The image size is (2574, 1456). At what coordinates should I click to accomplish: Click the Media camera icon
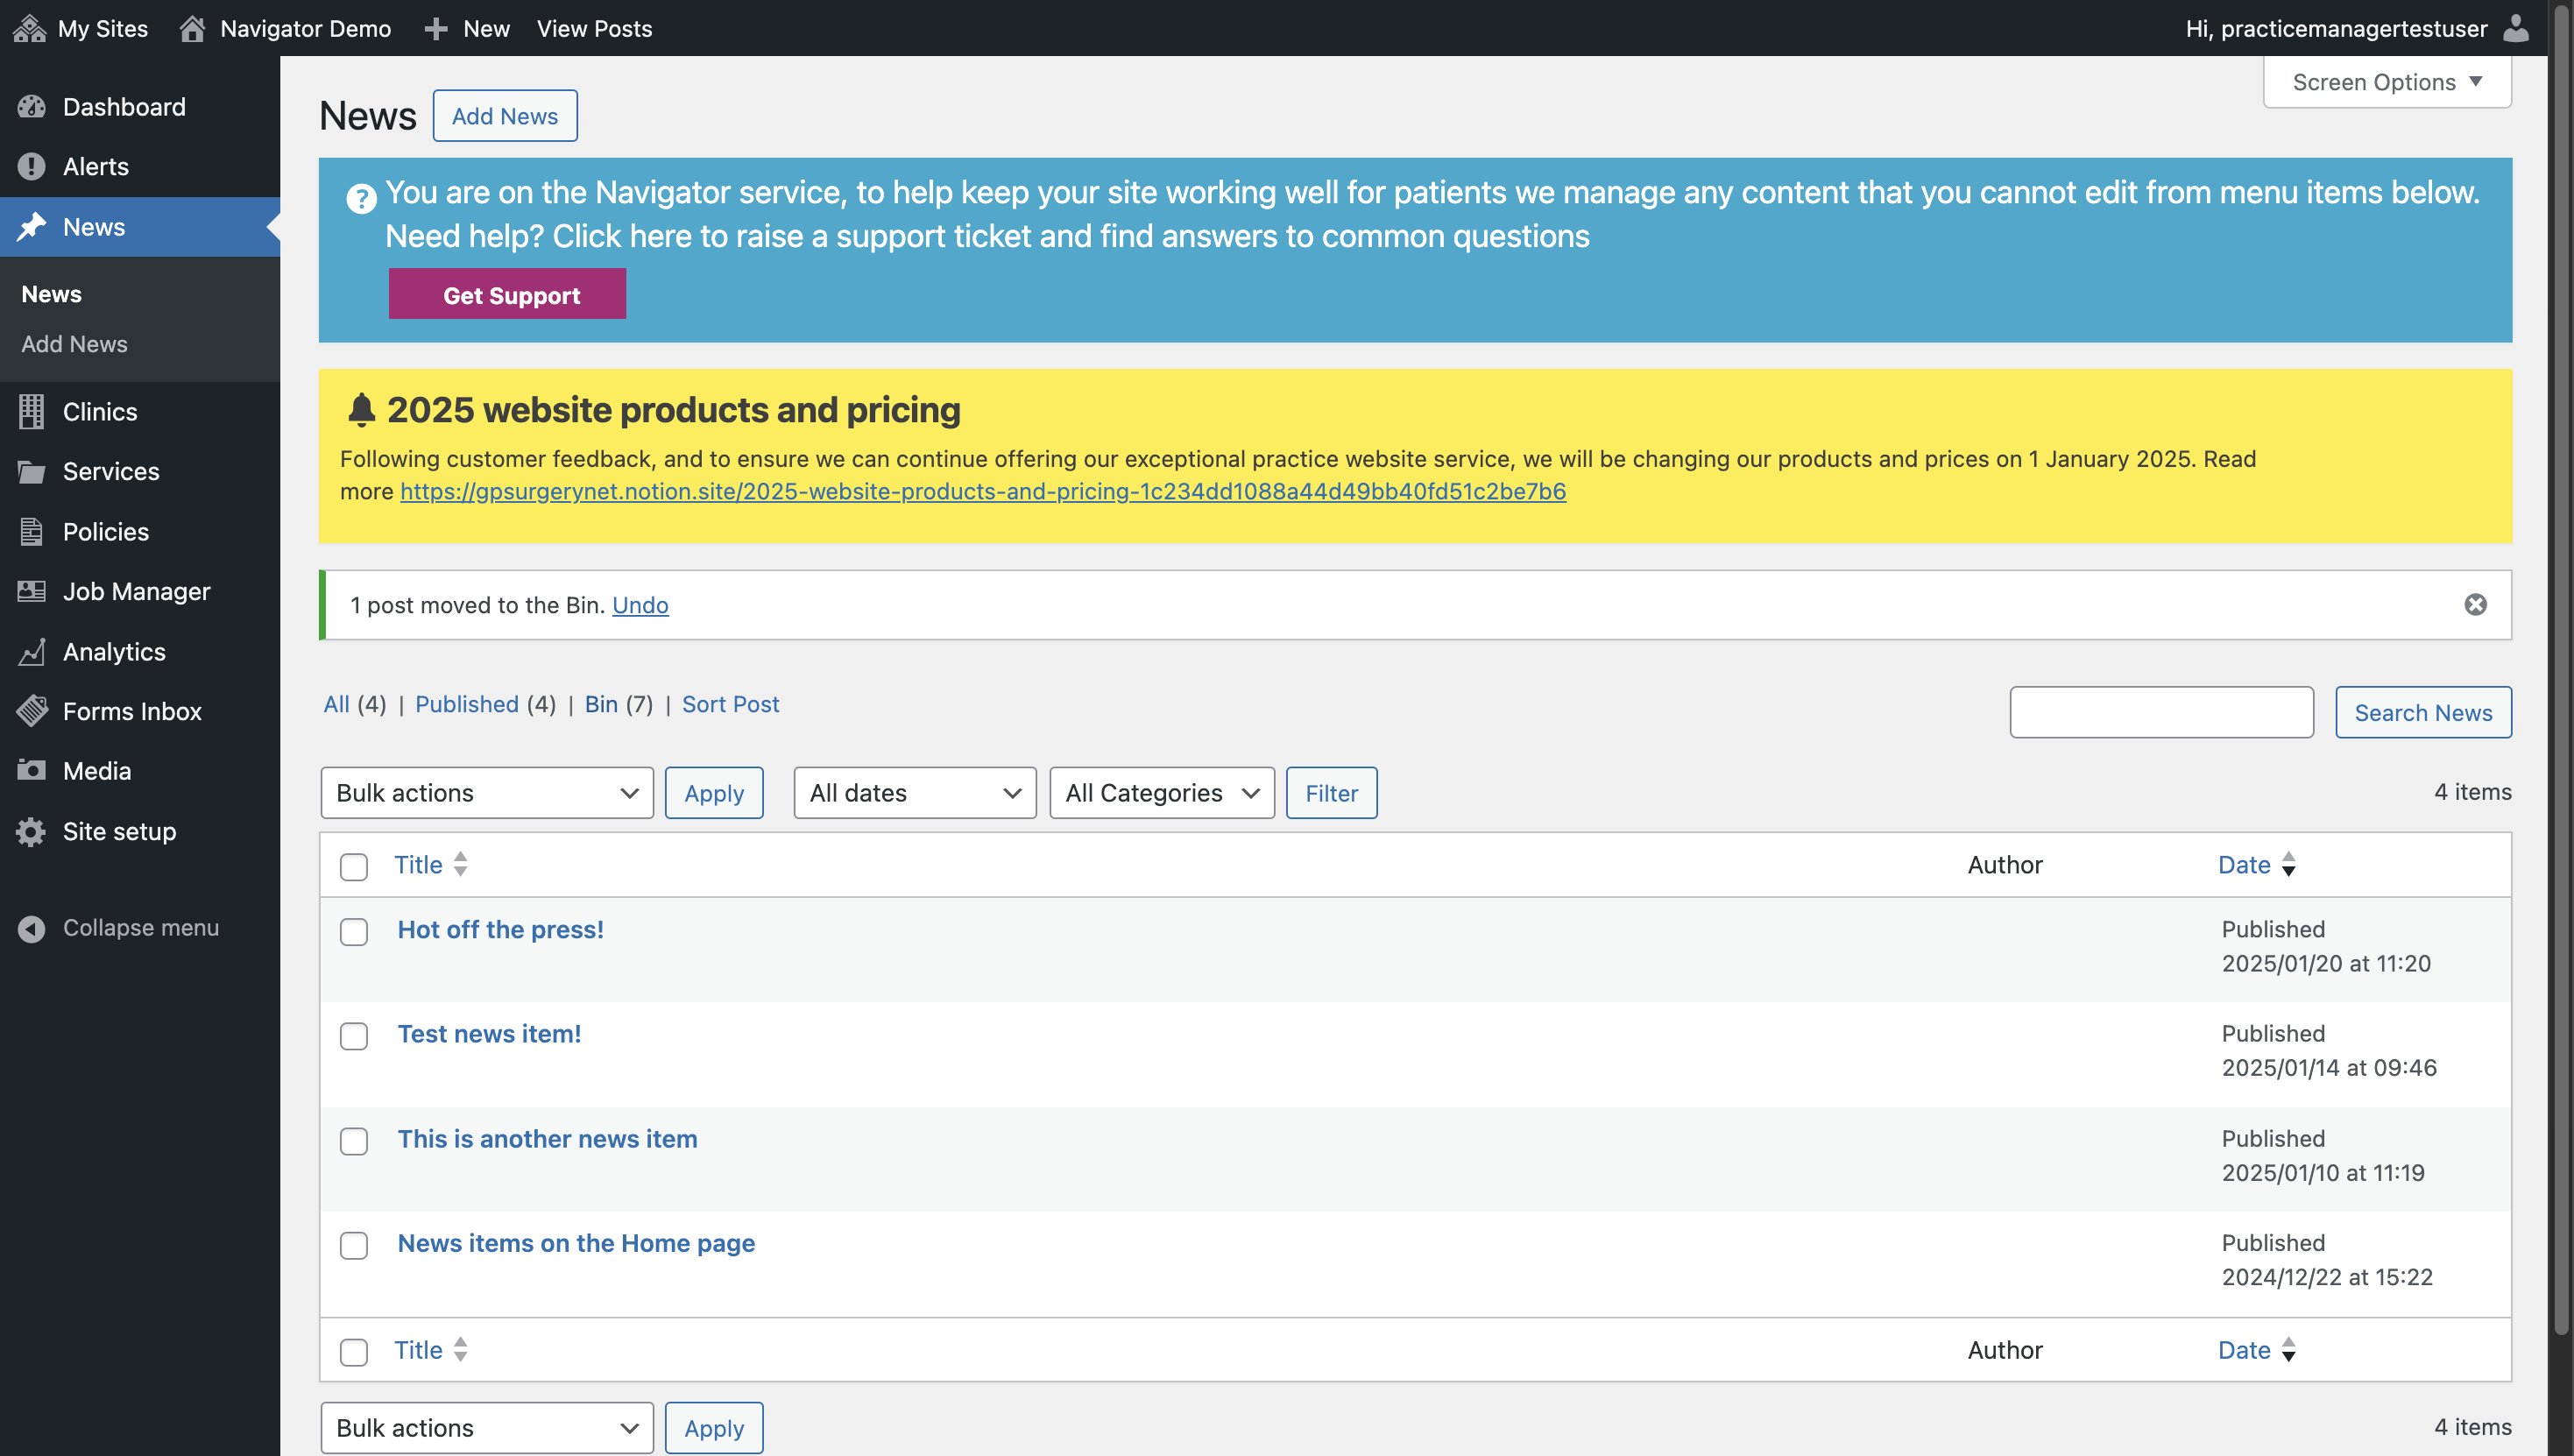click(31, 770)
